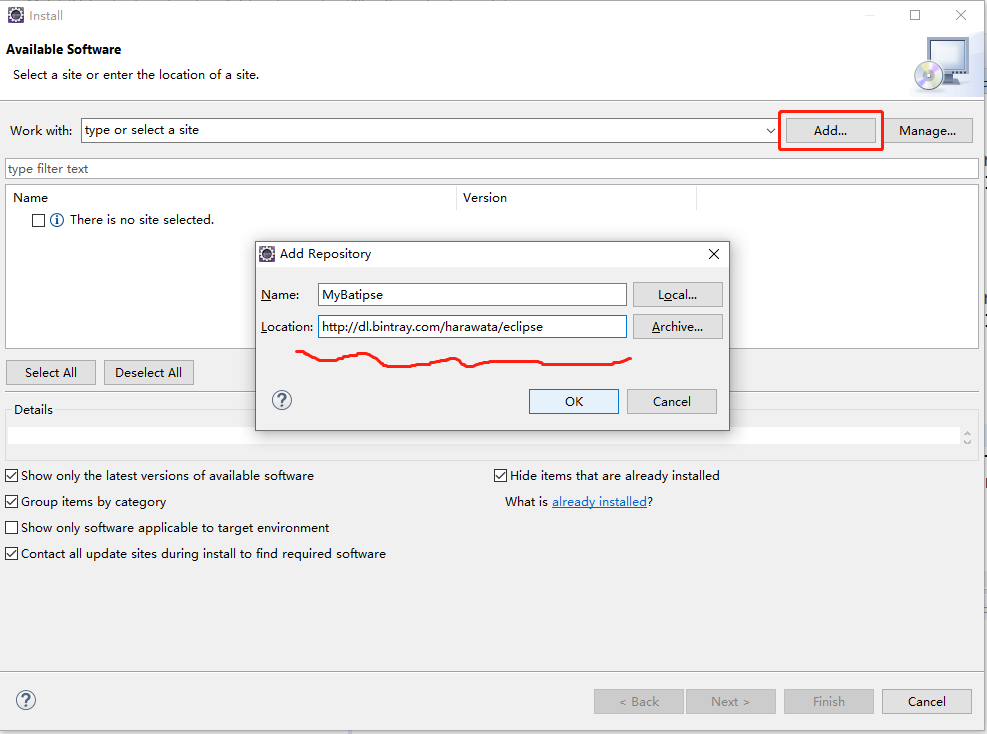
Task: Click the 'Select All' button
Action: pyautogui.click(x=50, y=372)
